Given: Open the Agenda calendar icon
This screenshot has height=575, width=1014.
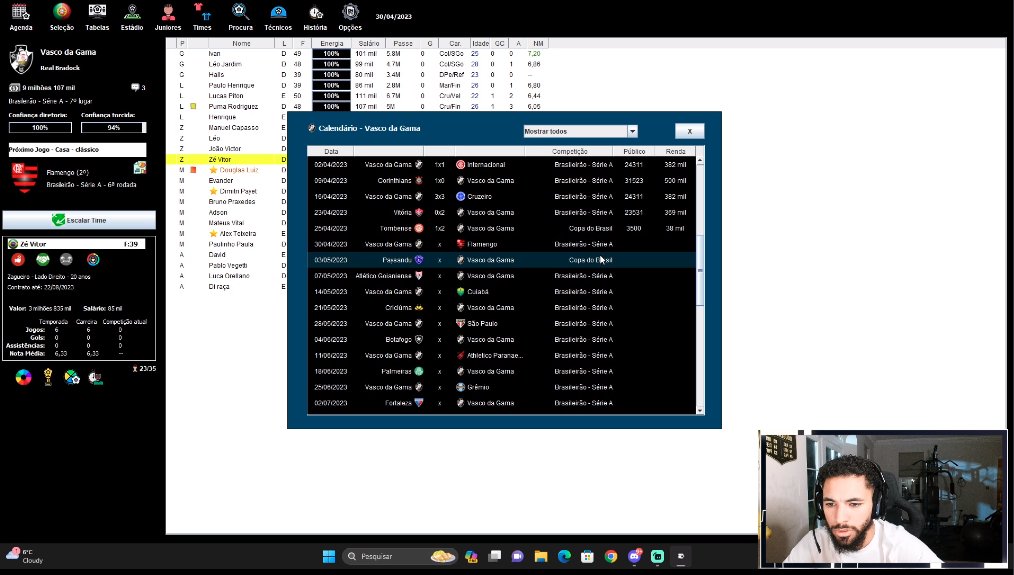Looking at the screenshot, I should 20,12.
